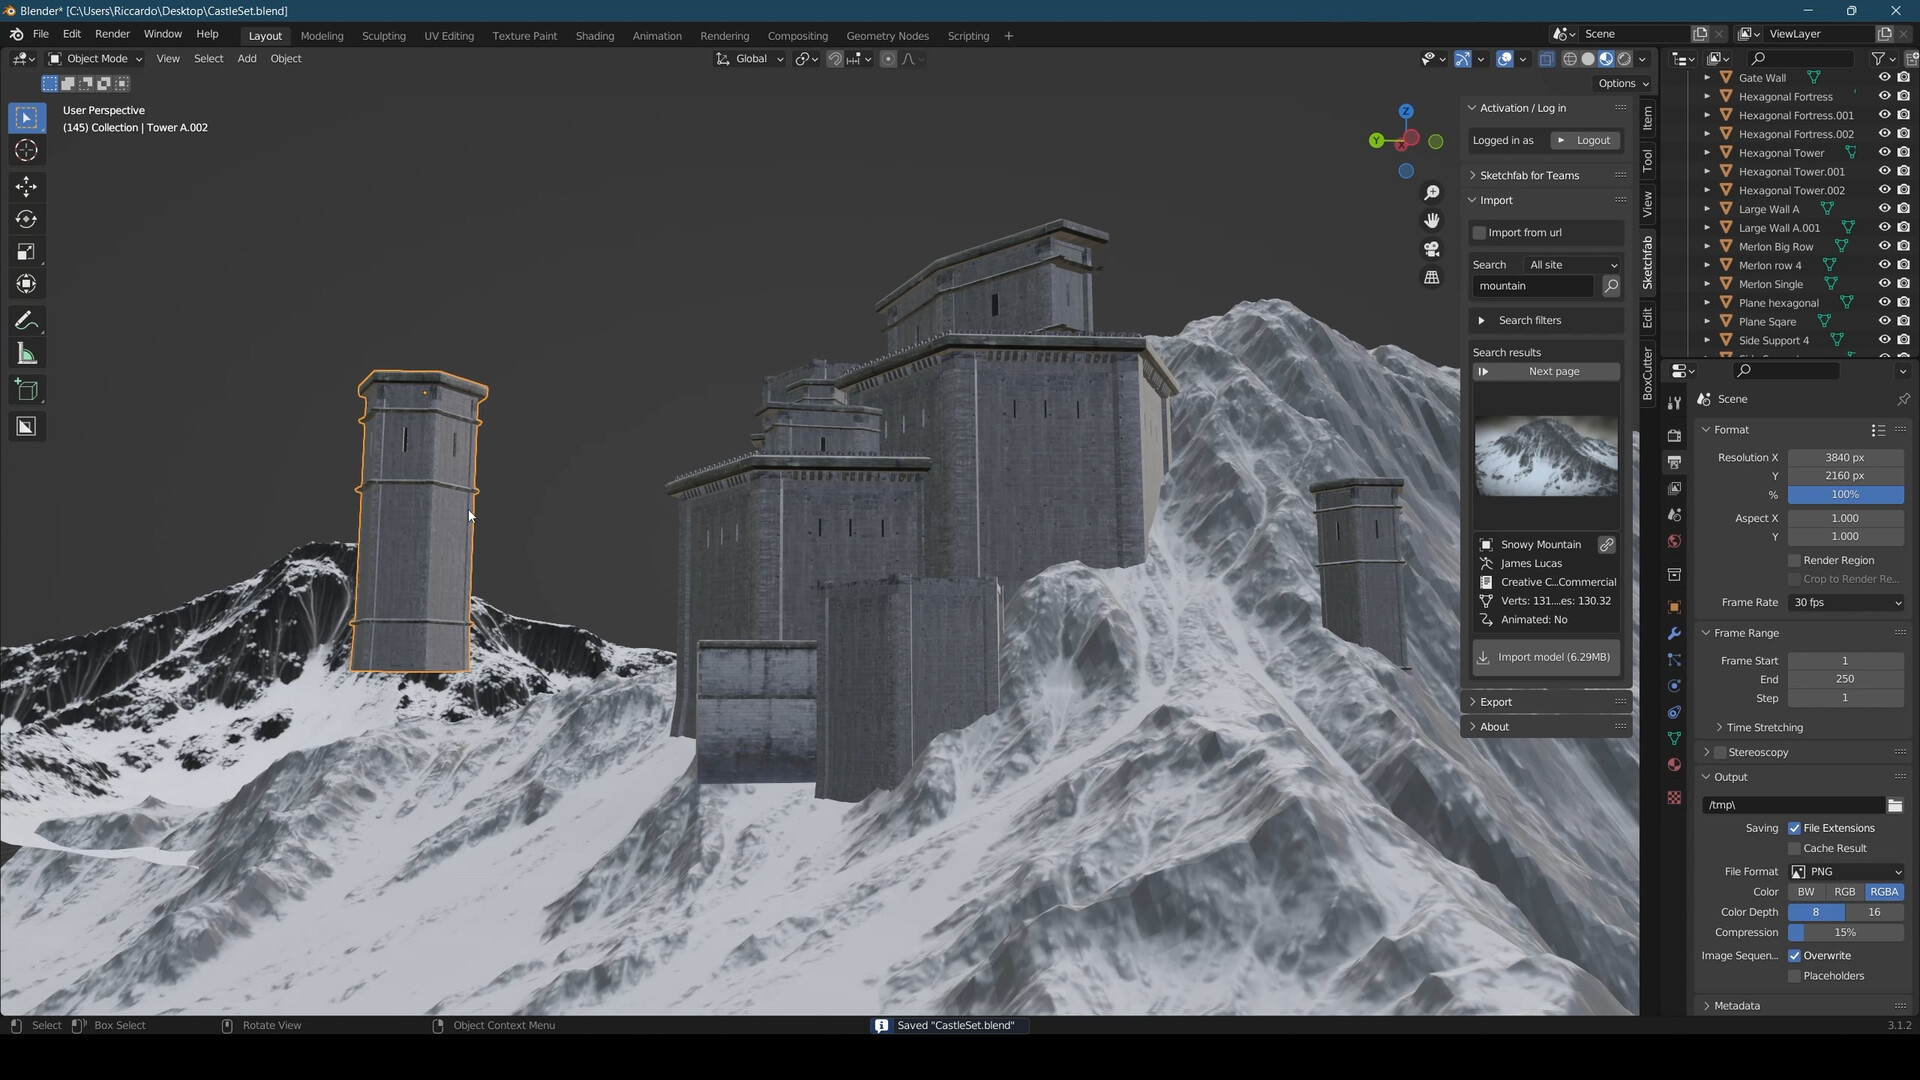Select the Measure tool
This screenshot has width=1920, height=1080.
click(27, 353)
